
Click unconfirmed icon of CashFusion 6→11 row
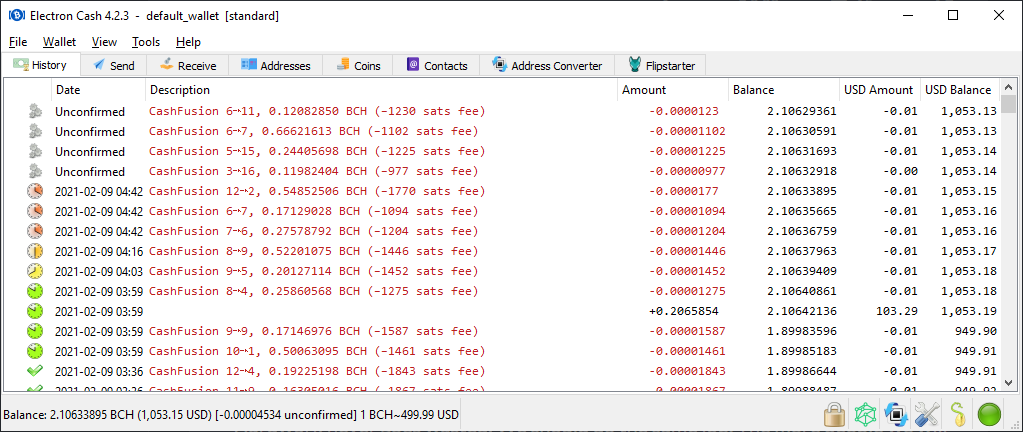pyautogui.click(x=35, y=112)
